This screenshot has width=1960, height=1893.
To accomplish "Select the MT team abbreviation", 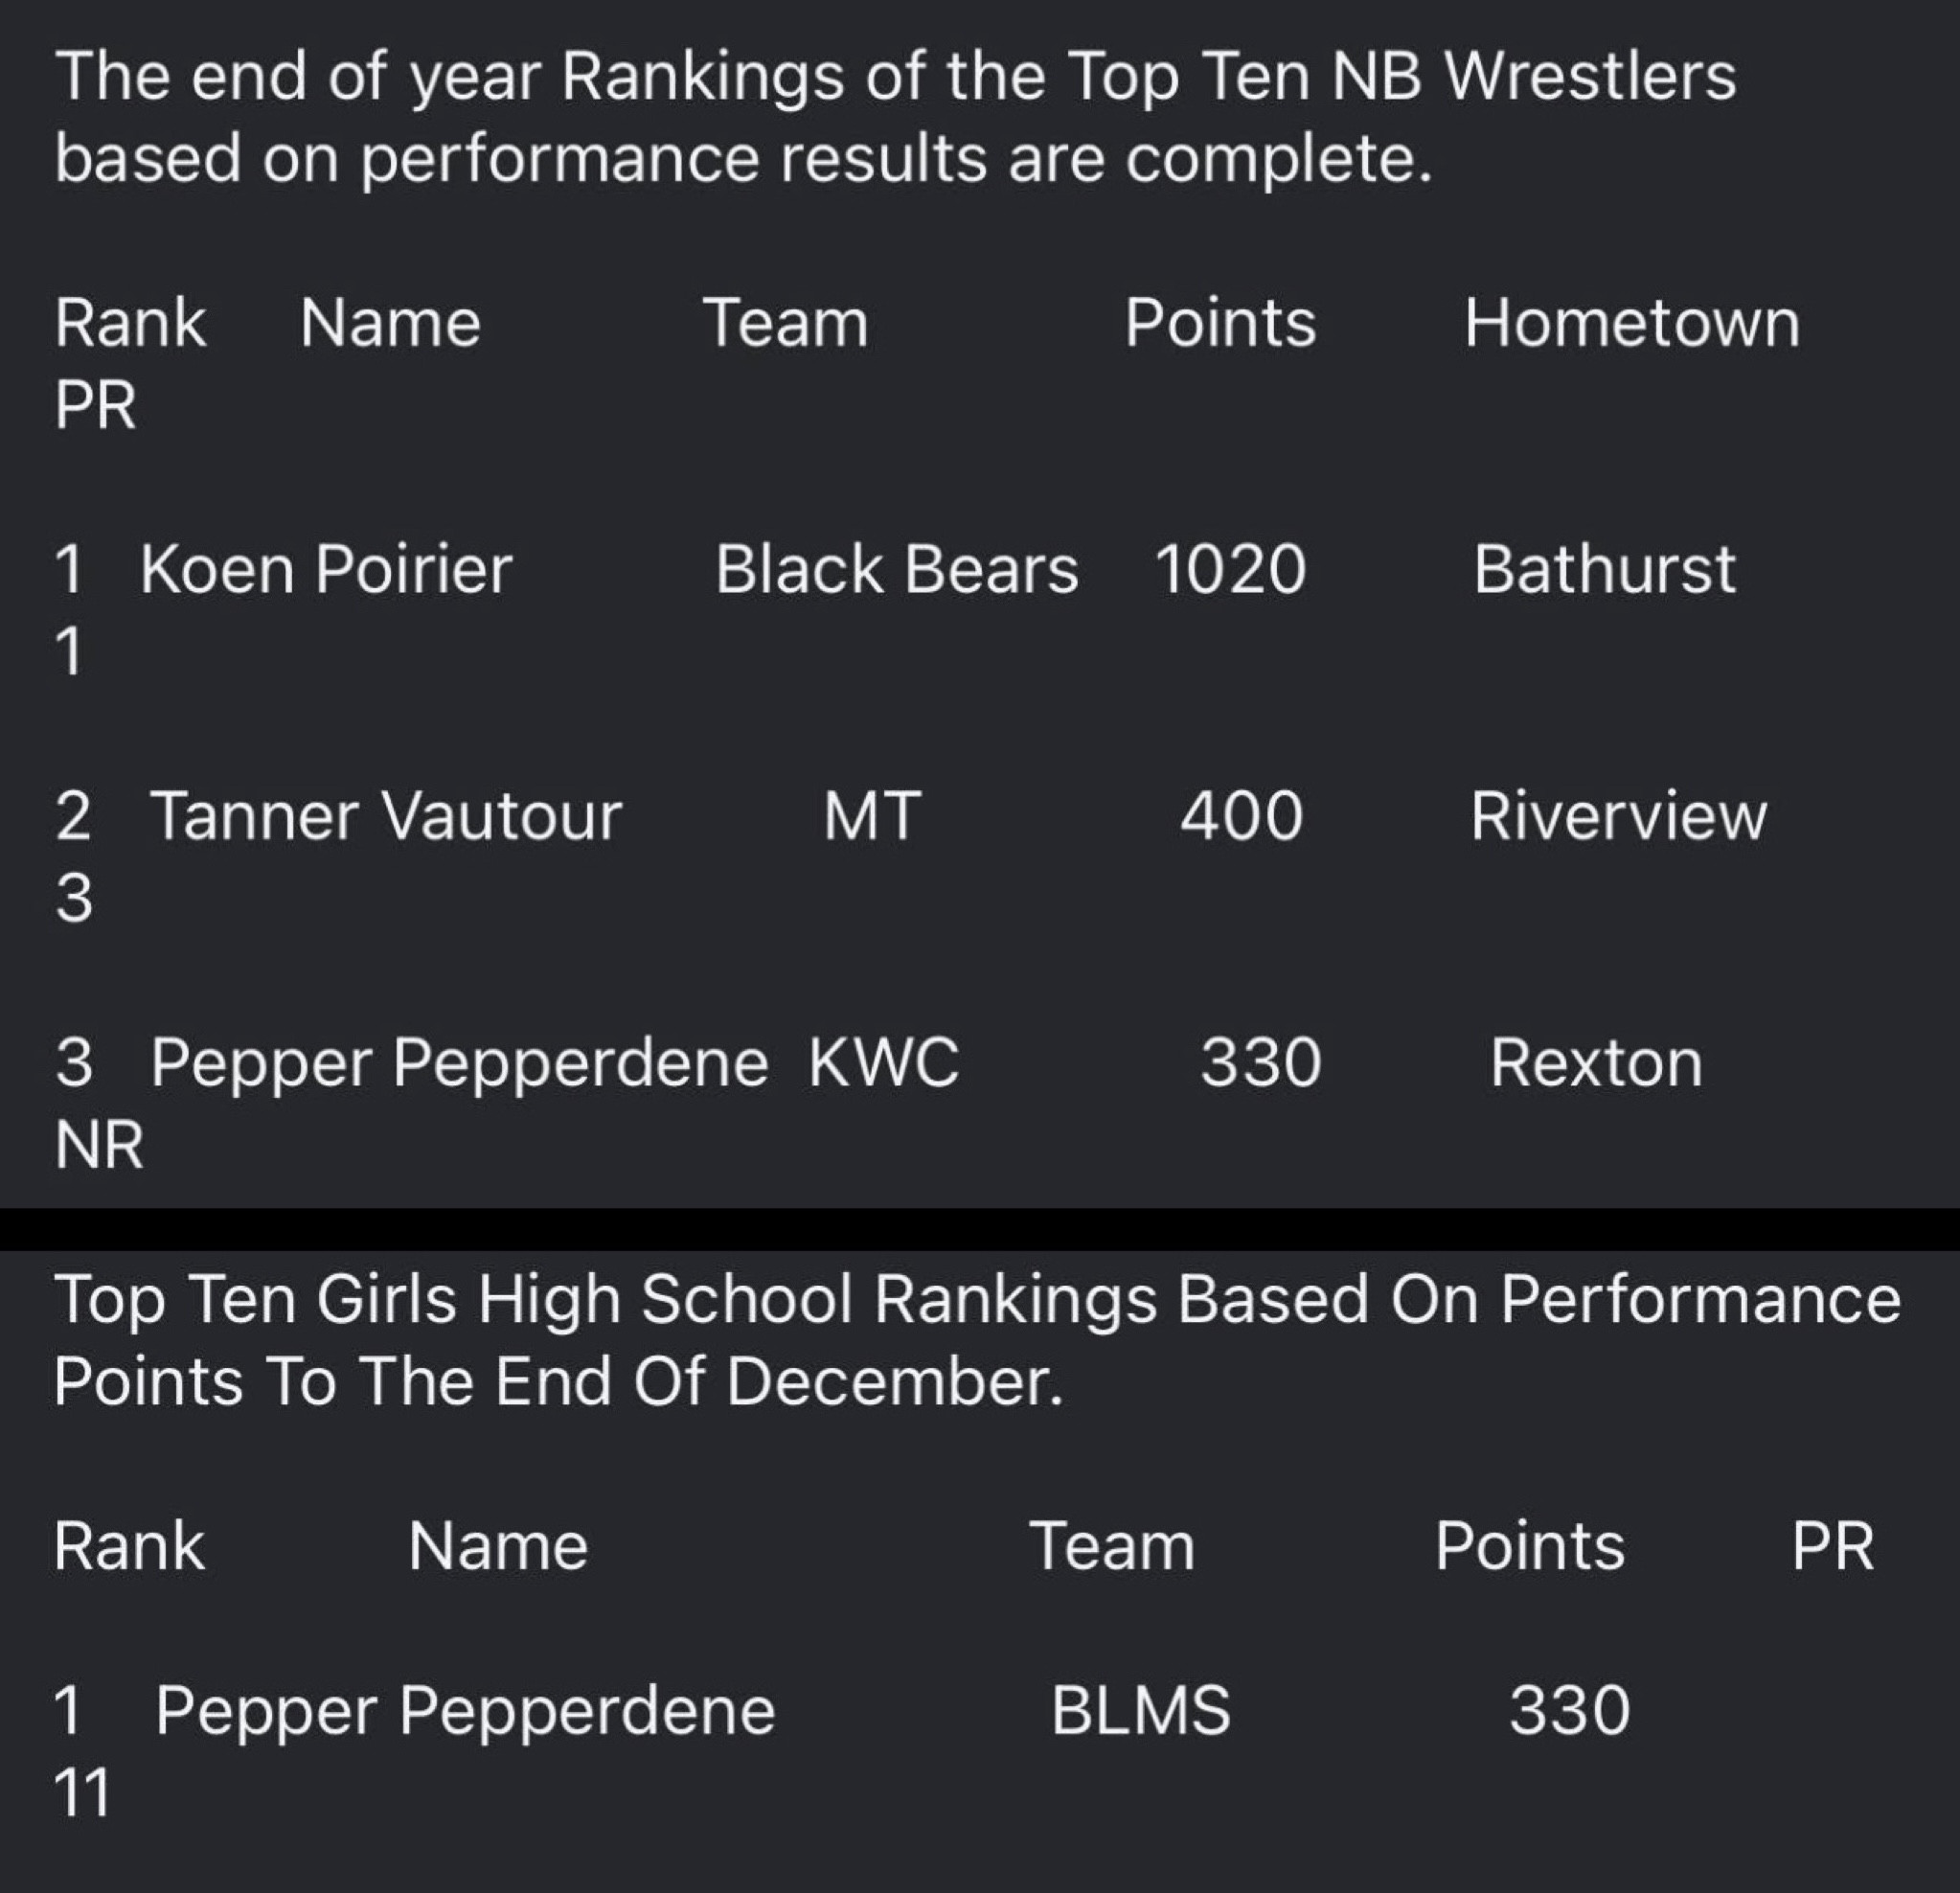I will coord(871,816).
